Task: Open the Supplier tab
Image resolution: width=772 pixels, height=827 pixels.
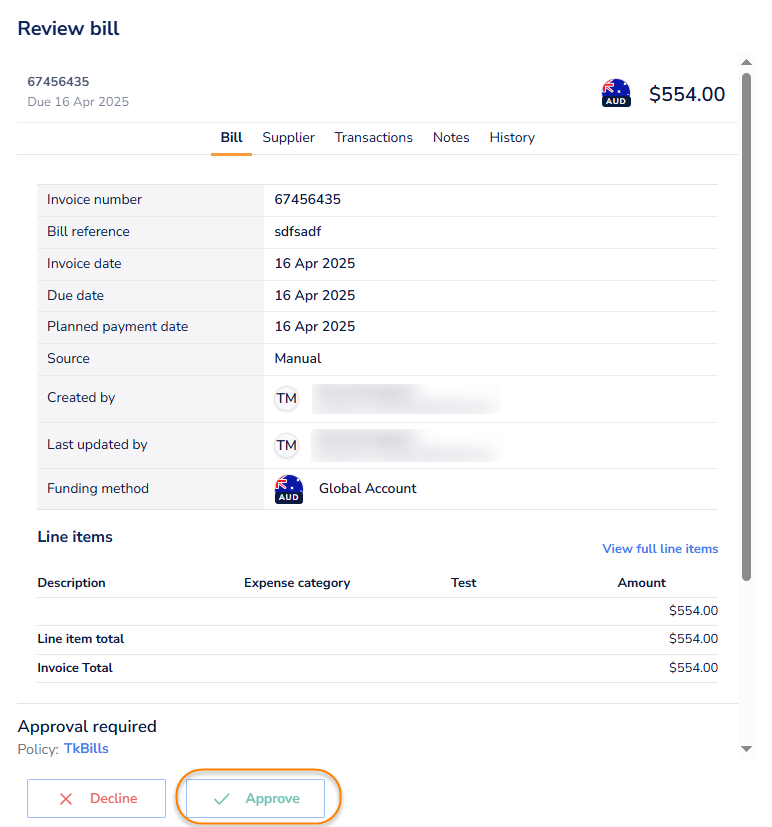Action: click(288, 138)
